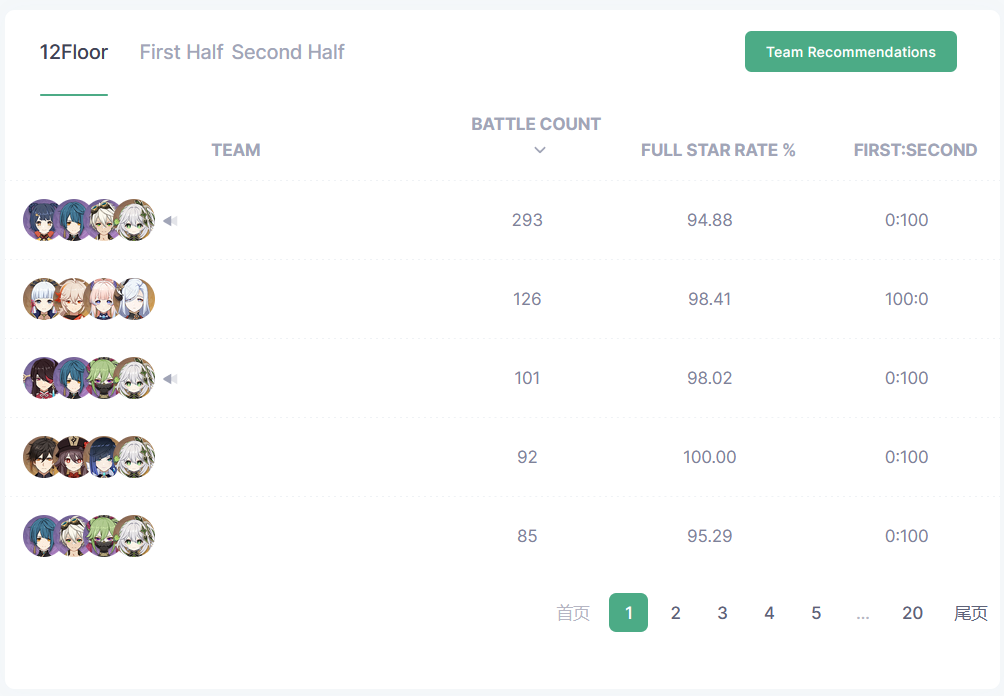Click the third avatar in the 126-battle team

click(x=105, y=299)
